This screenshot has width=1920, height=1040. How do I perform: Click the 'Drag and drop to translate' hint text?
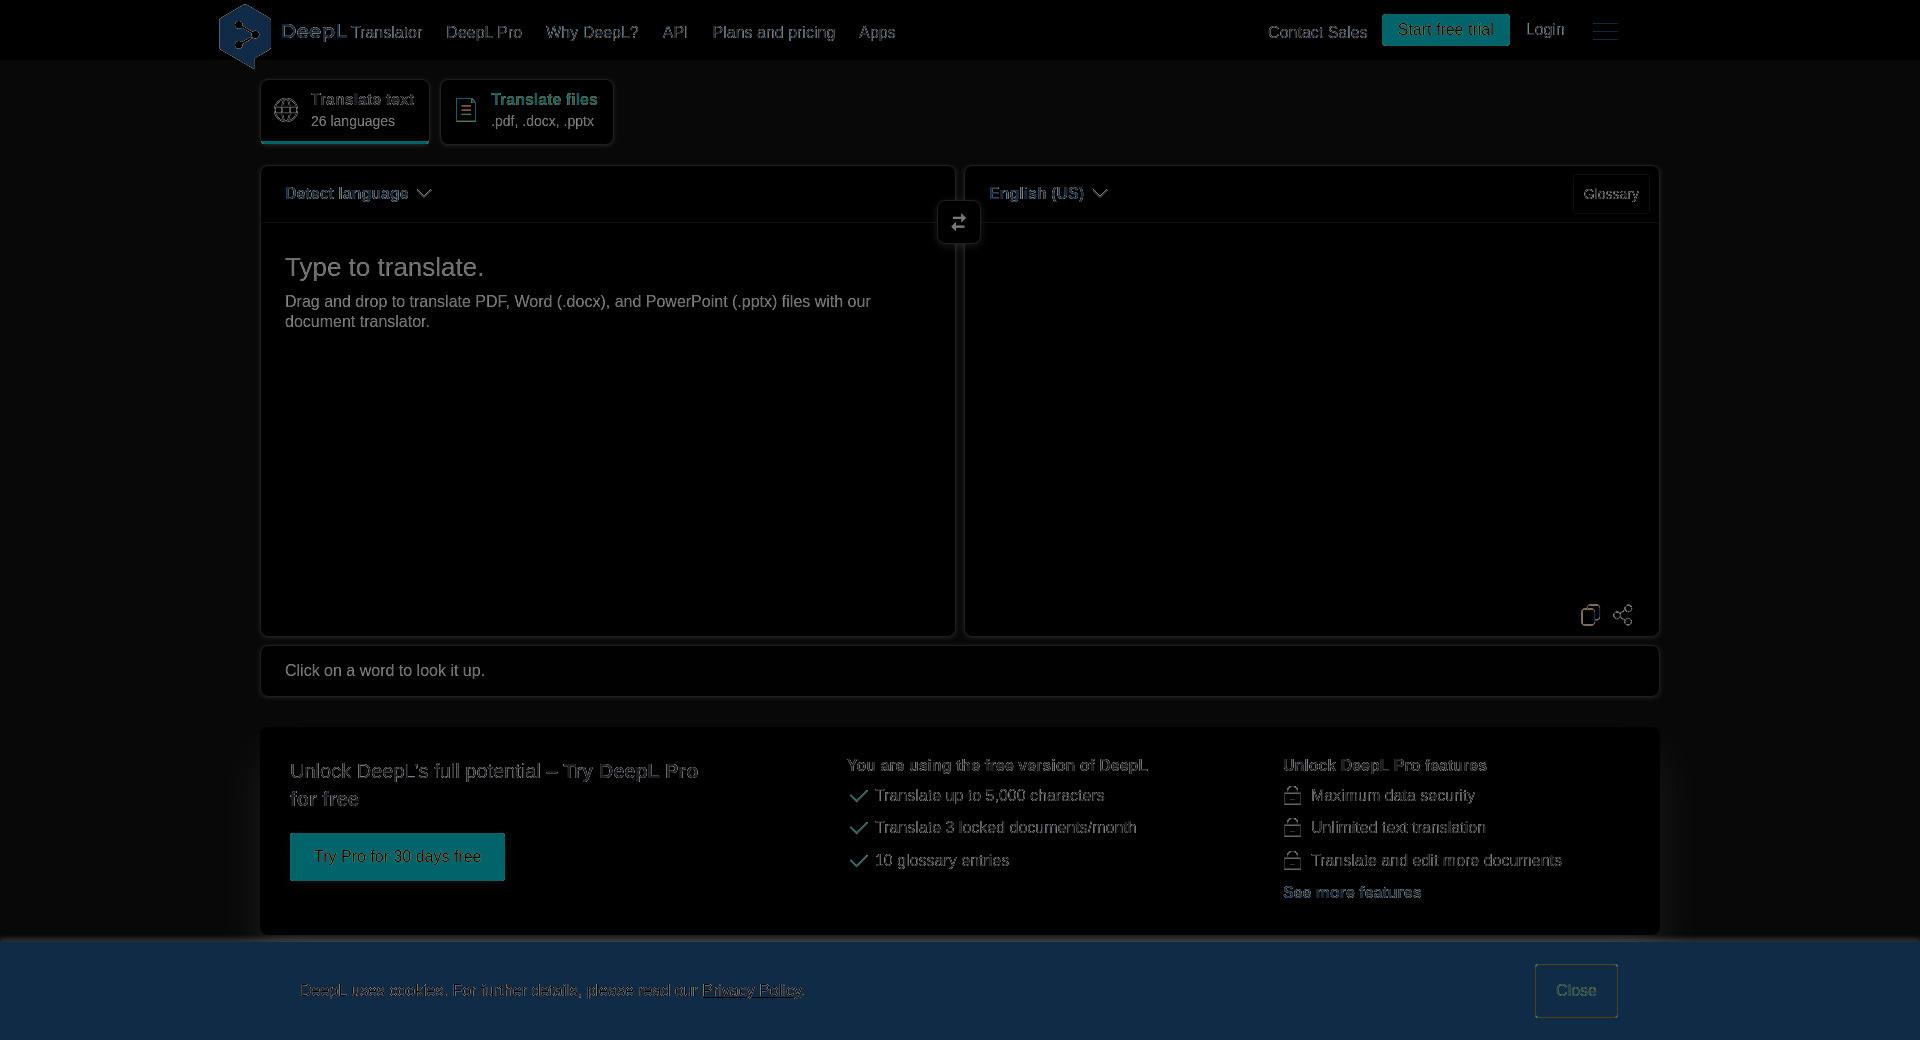pos(578,312)
